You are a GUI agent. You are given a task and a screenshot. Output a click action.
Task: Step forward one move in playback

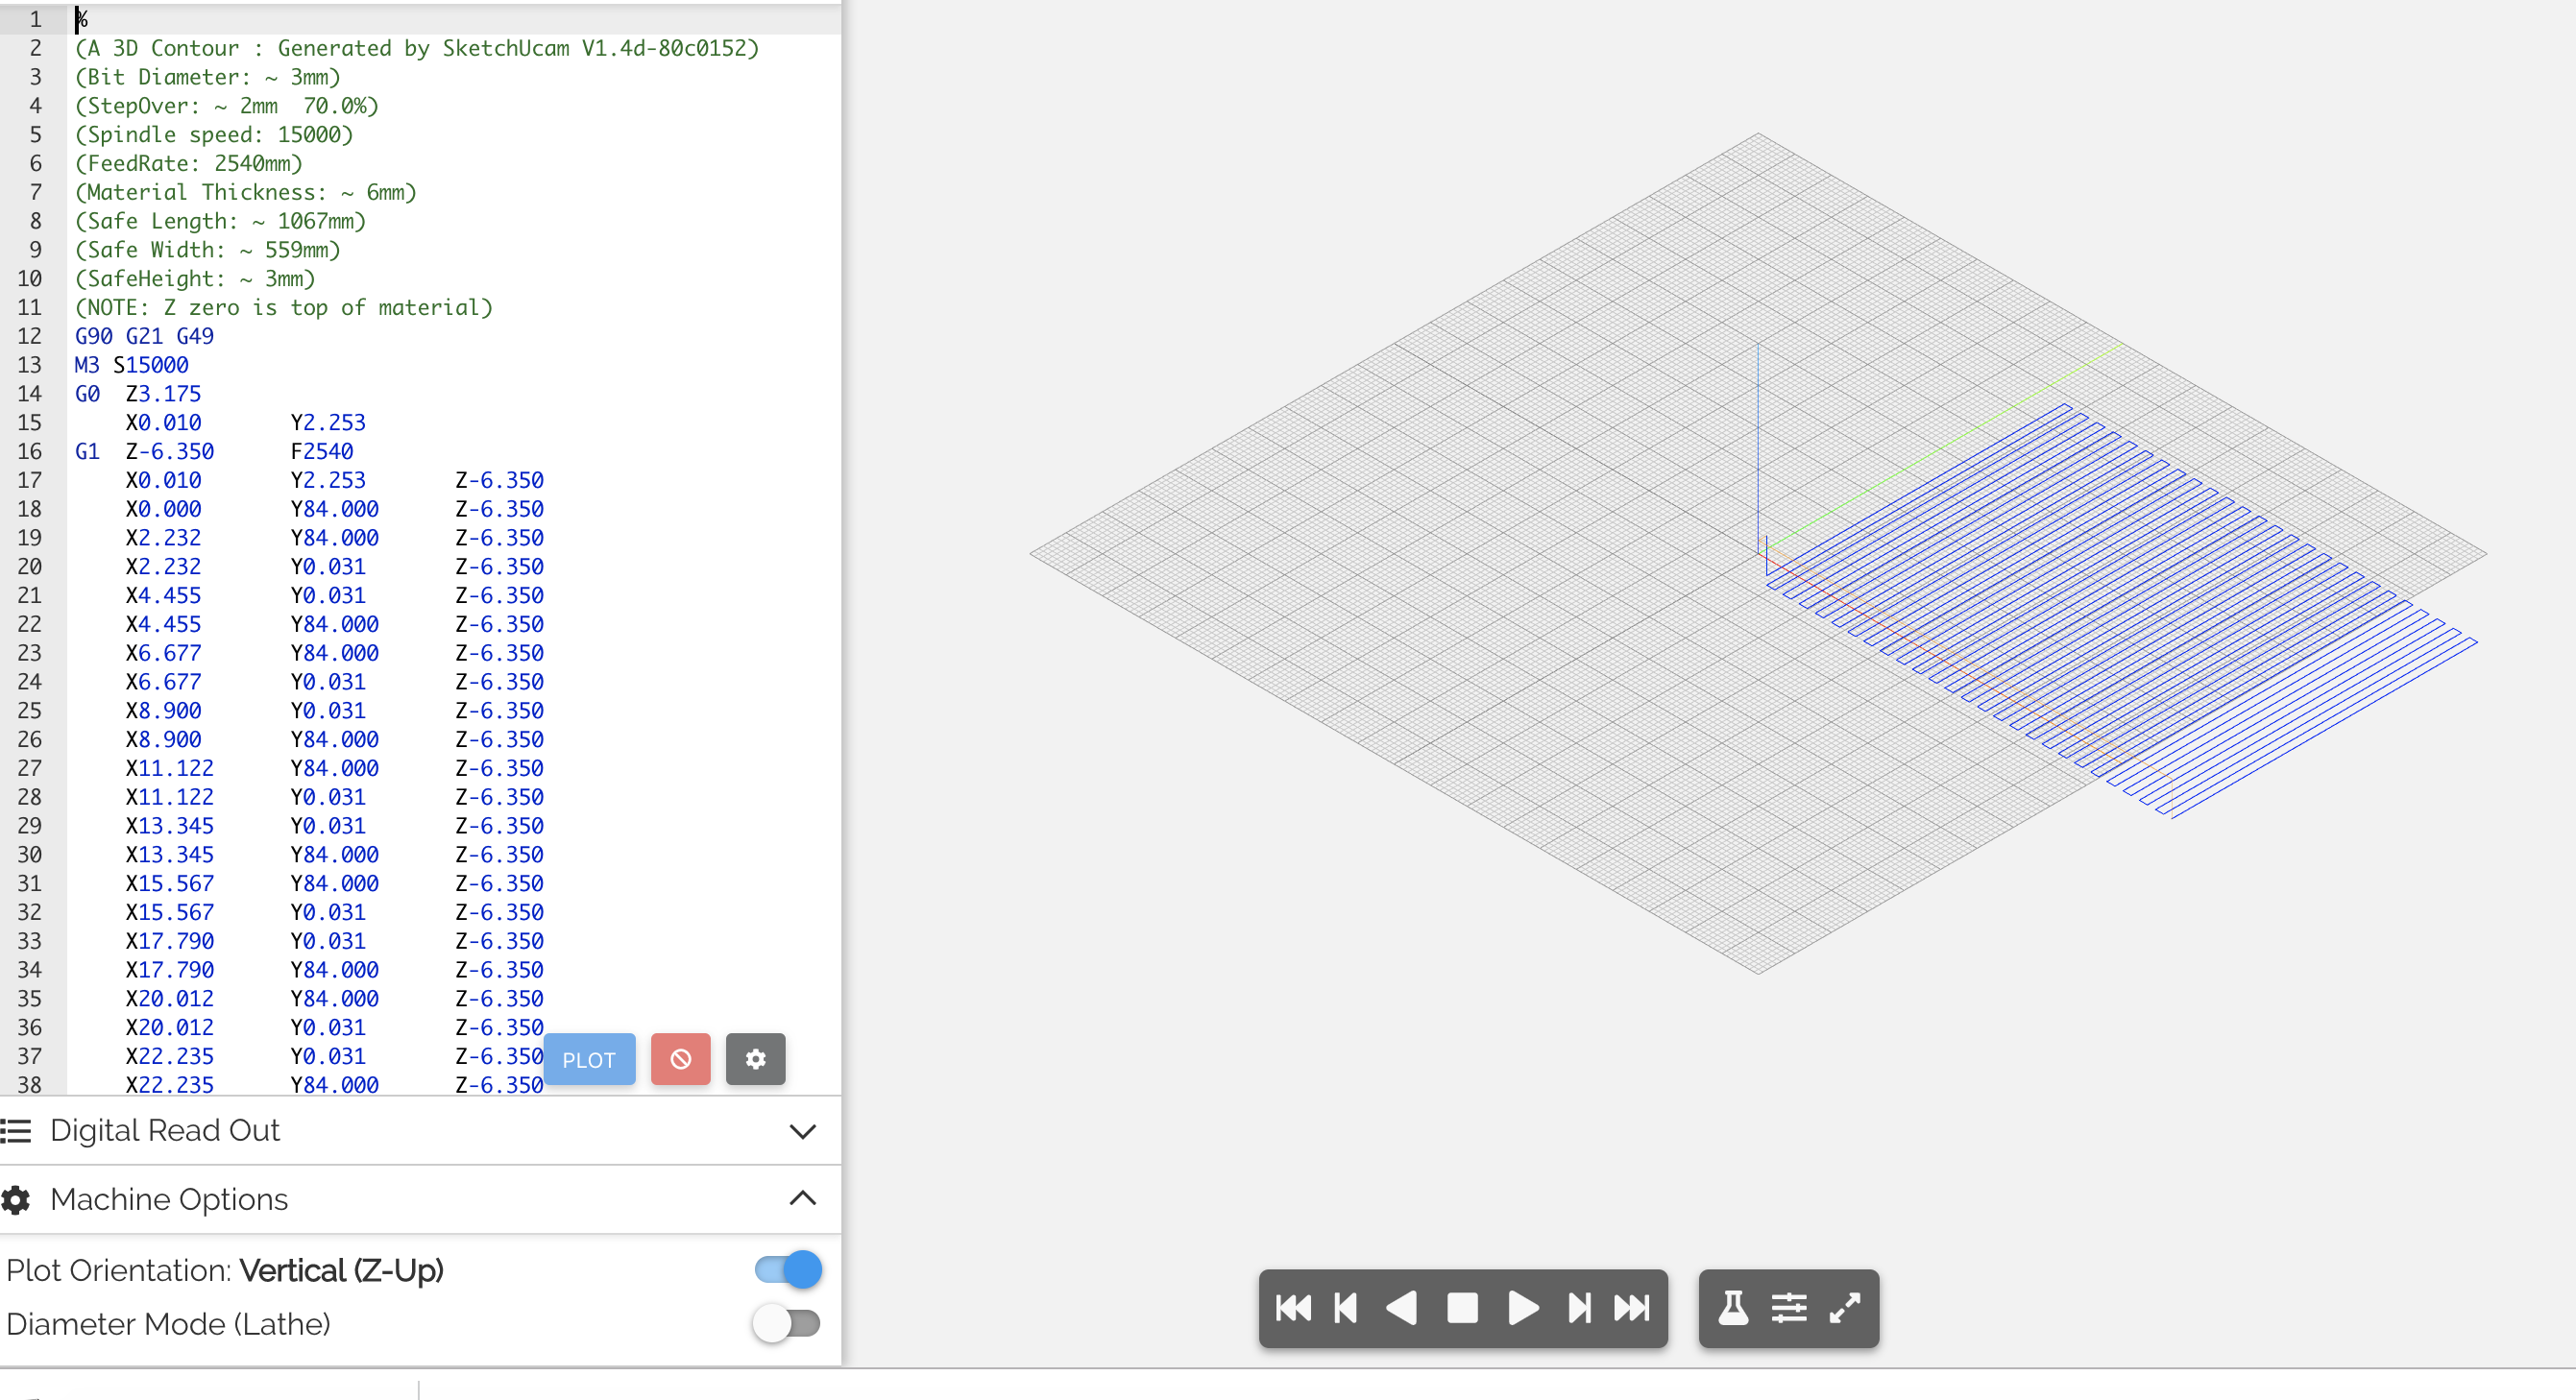click(x=1579, y=1308)
